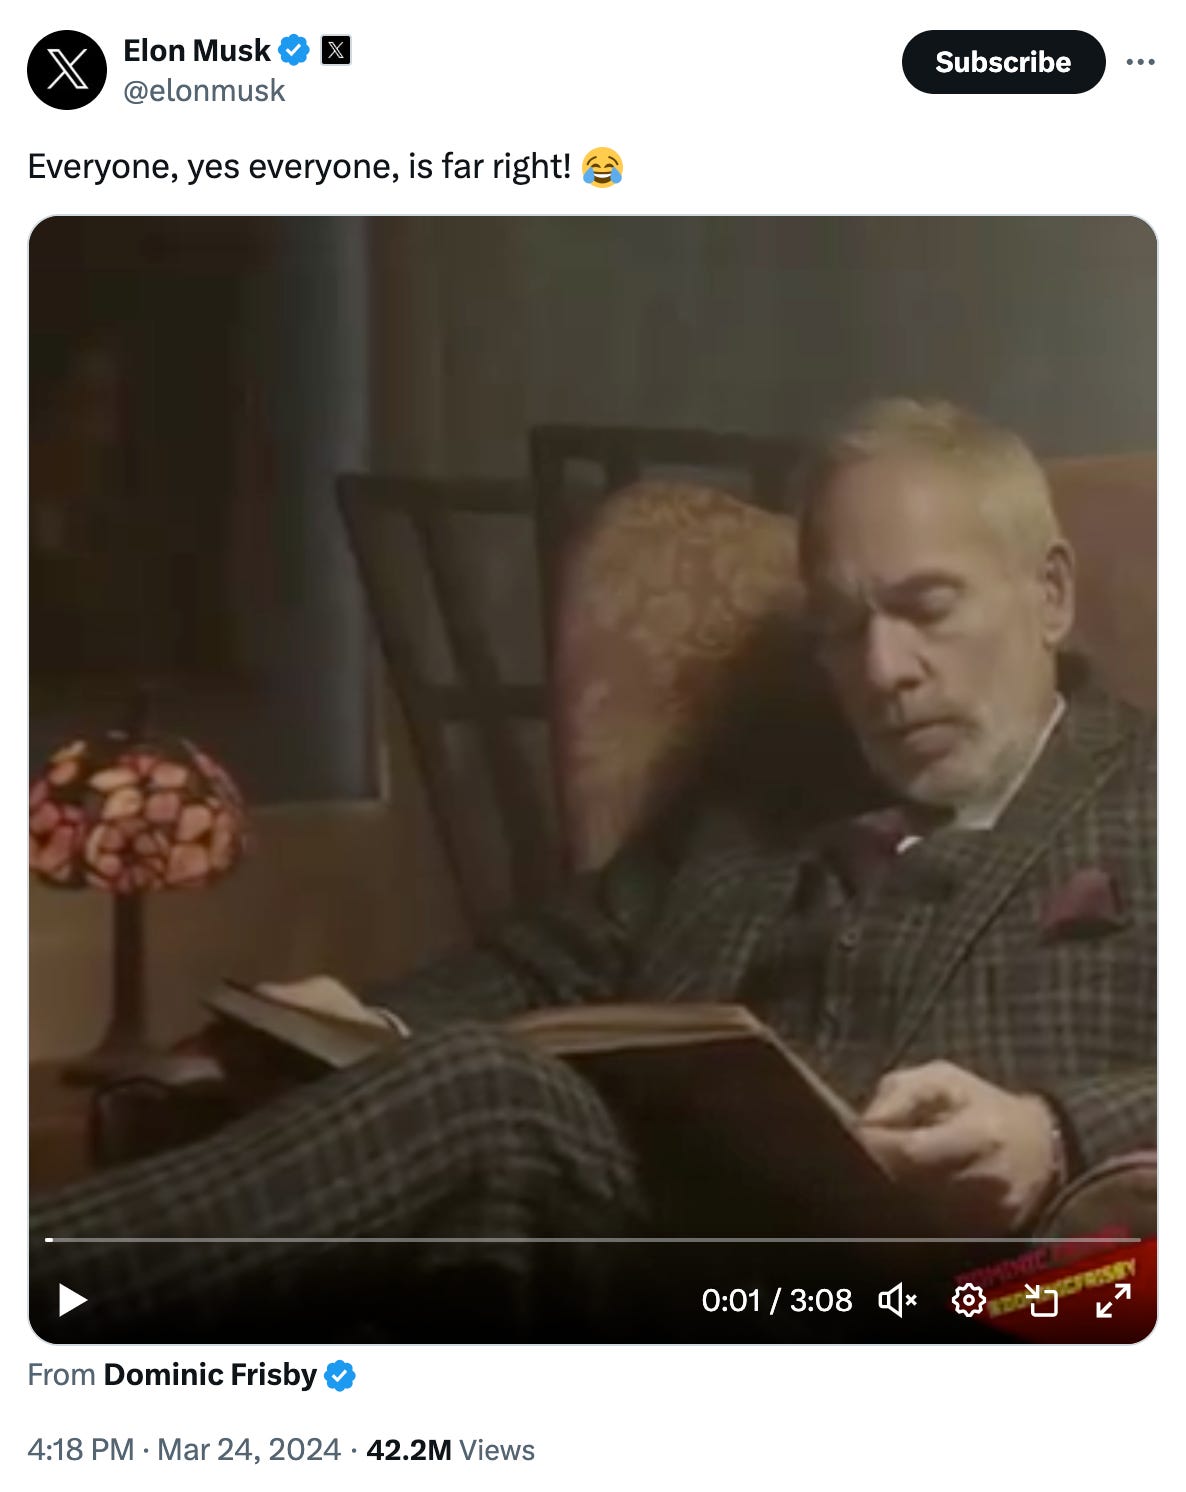Click the 0:01 / 3:08 time display
Image resolution: width=1186 pixels, height=1492 pixels.
[777, 1300]
